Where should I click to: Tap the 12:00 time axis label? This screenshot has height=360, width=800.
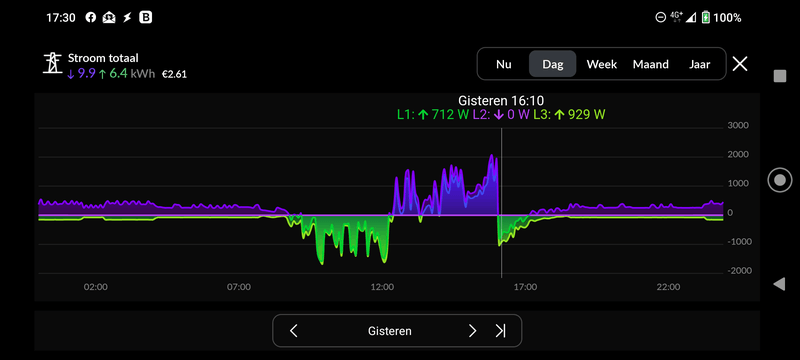click(x=382, y=287)
